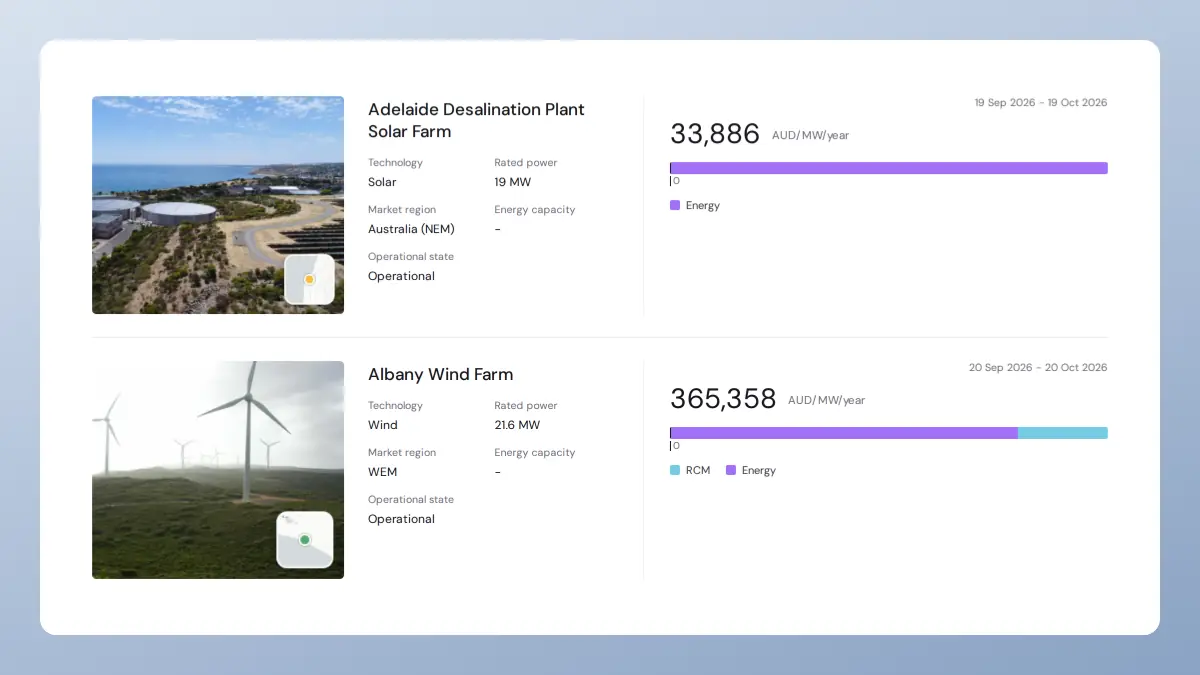1200x675 pixels.
Task: Click Albany's 'Operational' state value
Action: (401, 519)
